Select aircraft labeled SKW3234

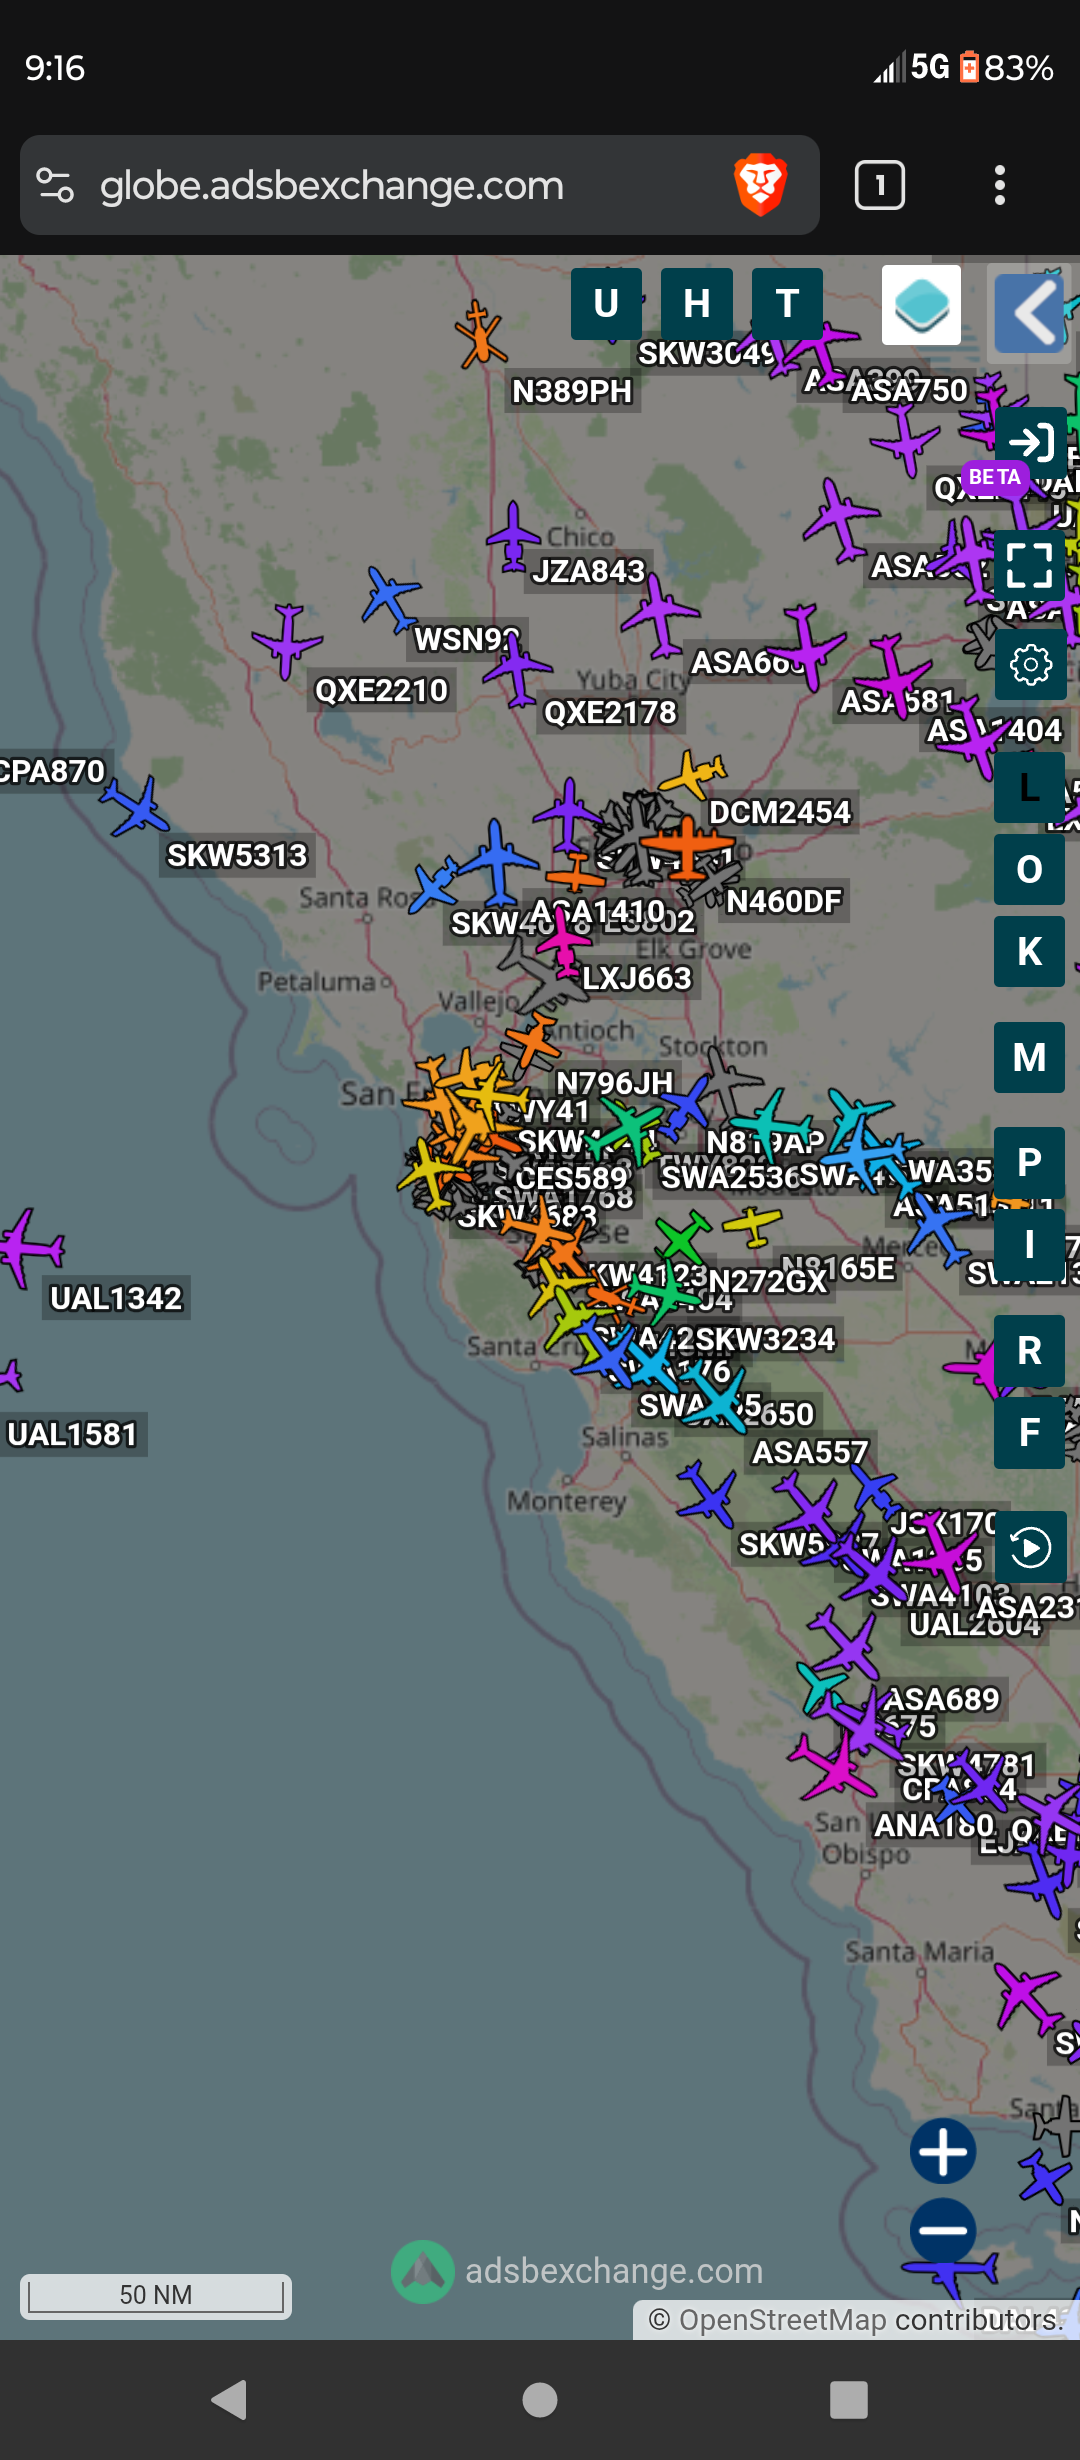click(765, 1339)
